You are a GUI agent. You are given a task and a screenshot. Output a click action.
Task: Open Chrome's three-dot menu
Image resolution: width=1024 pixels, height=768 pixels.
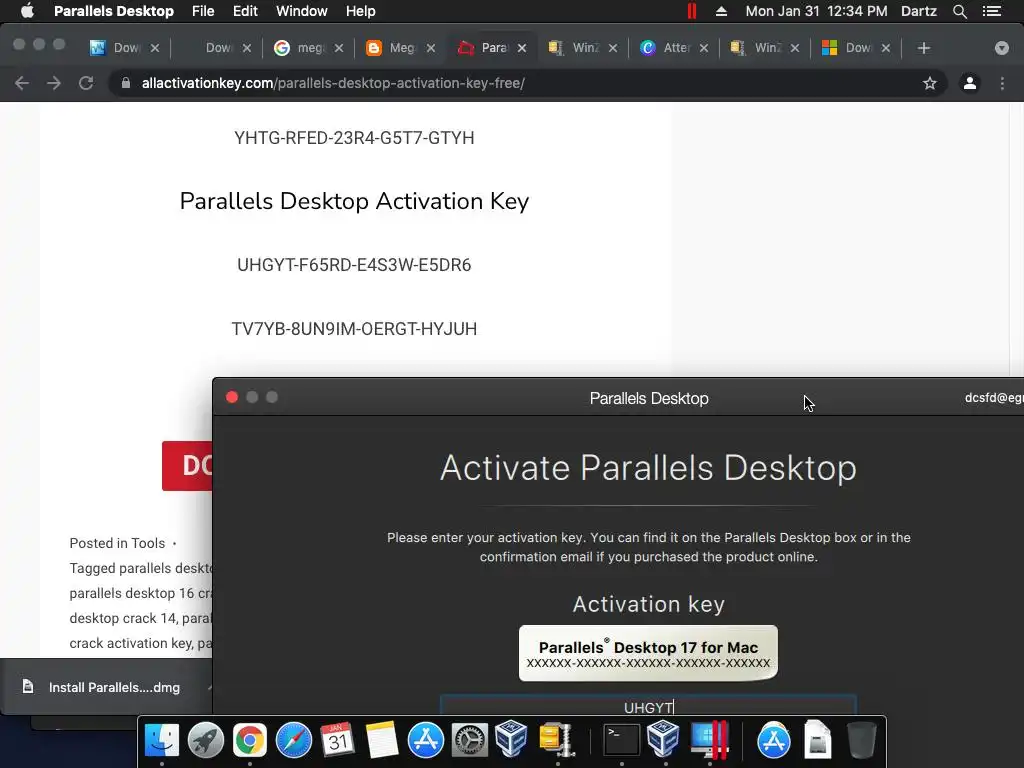(1002, 83)
